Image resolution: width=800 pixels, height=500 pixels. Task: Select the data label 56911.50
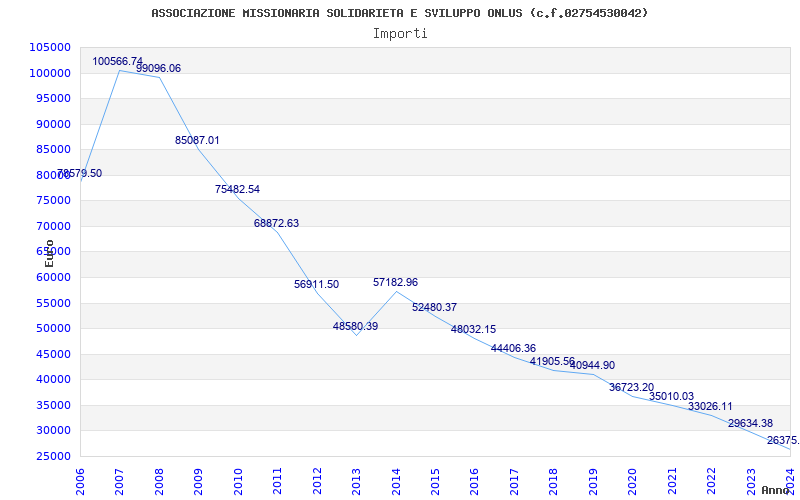316,285
